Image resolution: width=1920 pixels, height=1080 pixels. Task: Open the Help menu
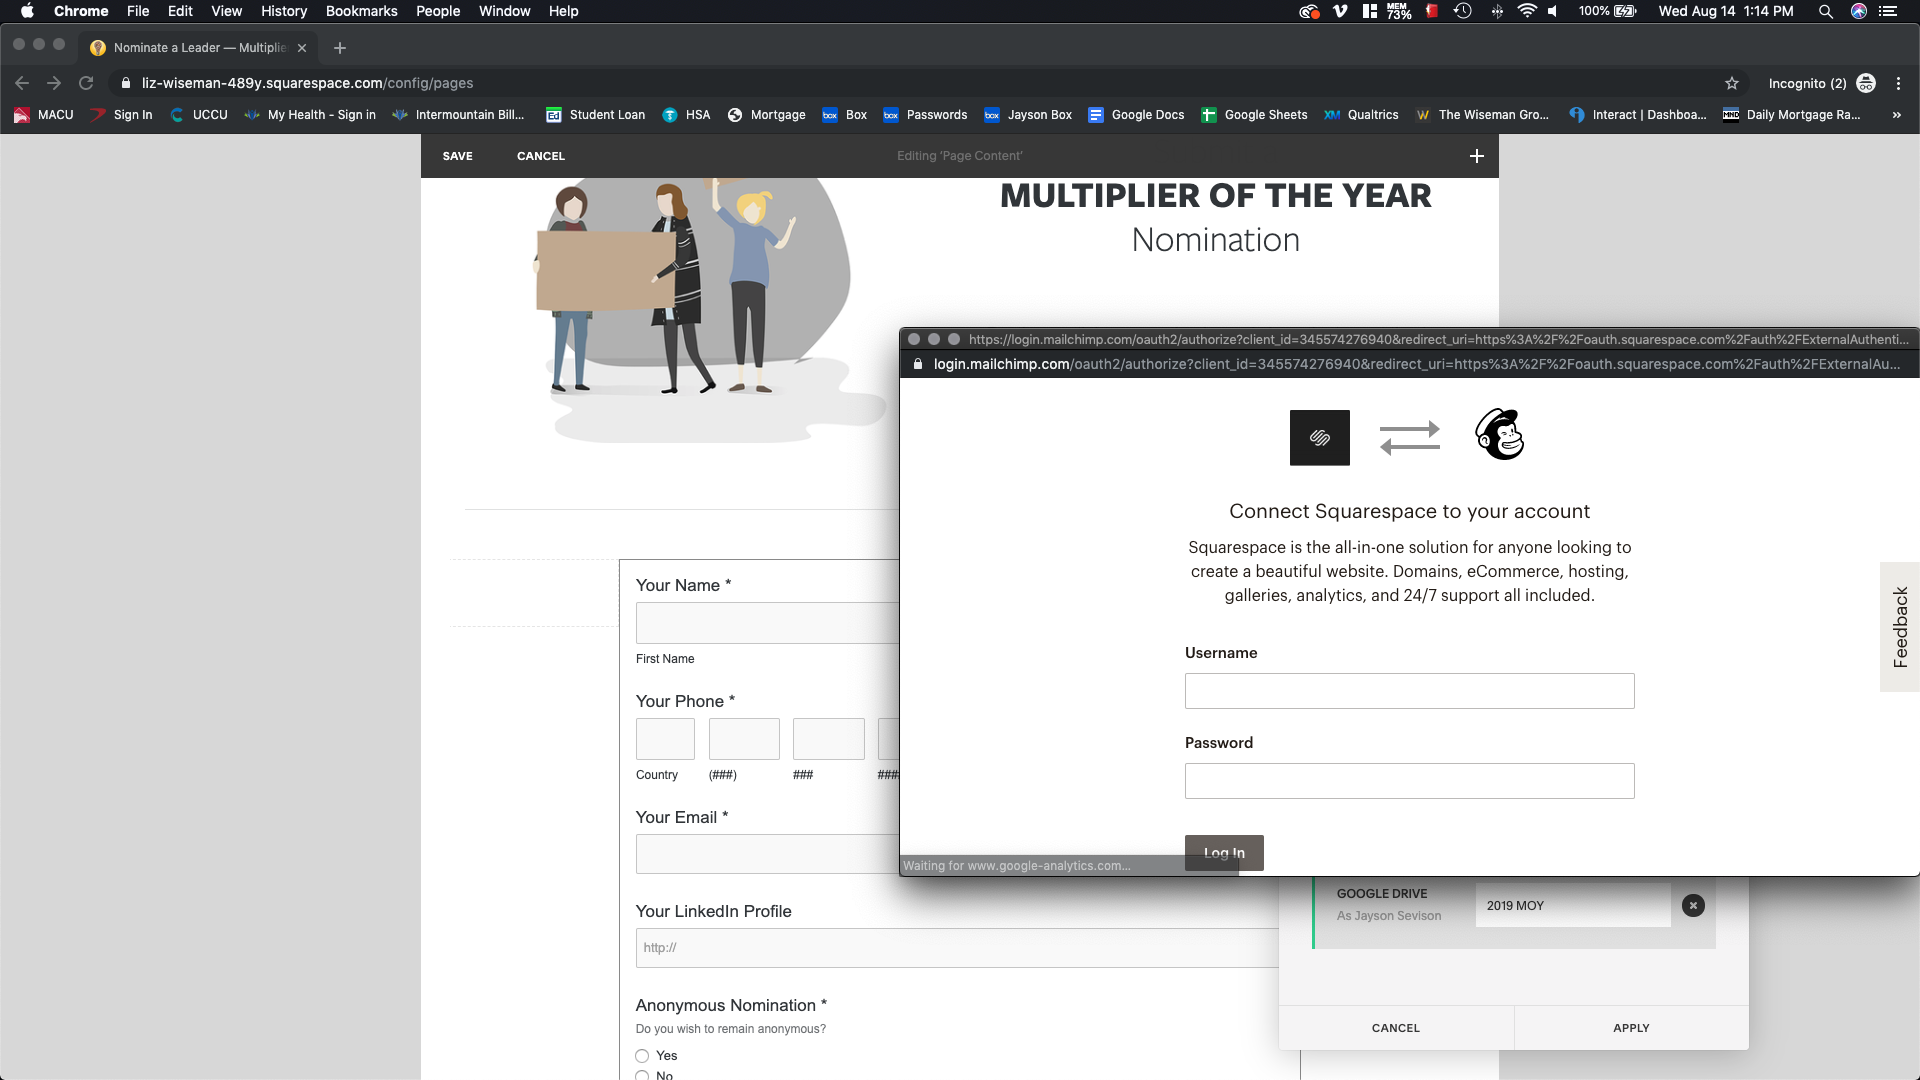[x=563, y=11]
